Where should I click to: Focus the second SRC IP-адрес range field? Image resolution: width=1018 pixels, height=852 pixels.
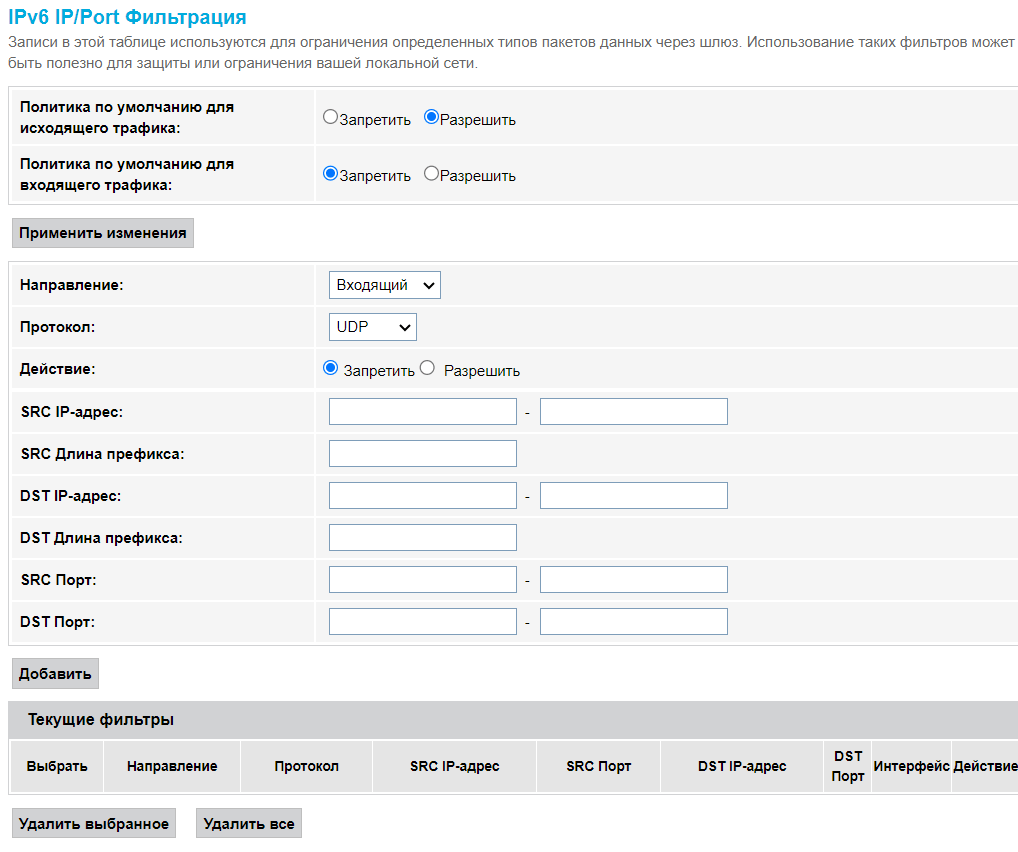coord(633,412)
